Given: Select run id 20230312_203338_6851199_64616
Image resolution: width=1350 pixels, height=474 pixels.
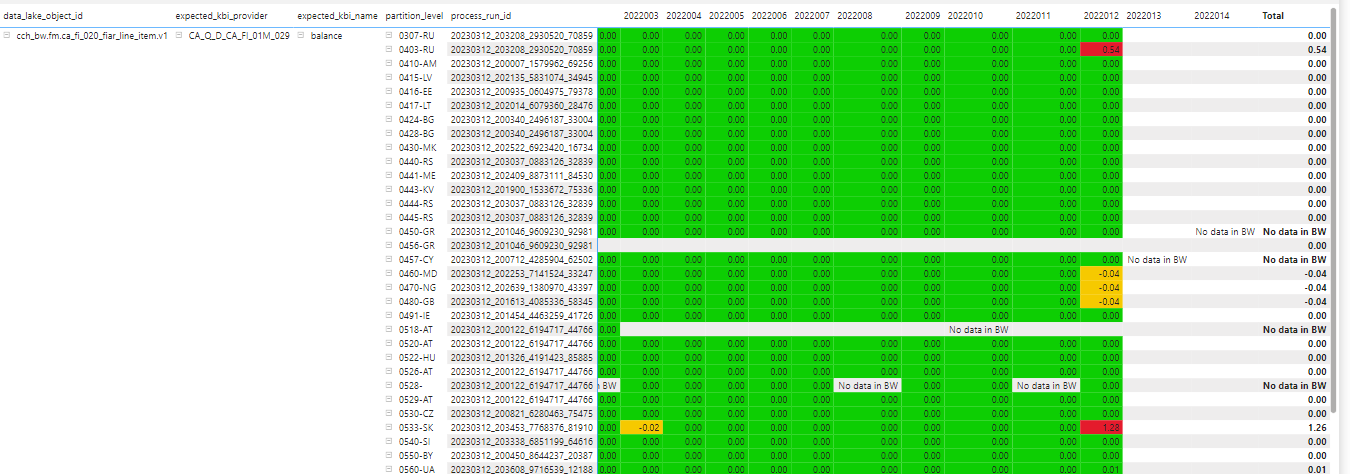Looking at the screenshot, I should click(522, 441).
